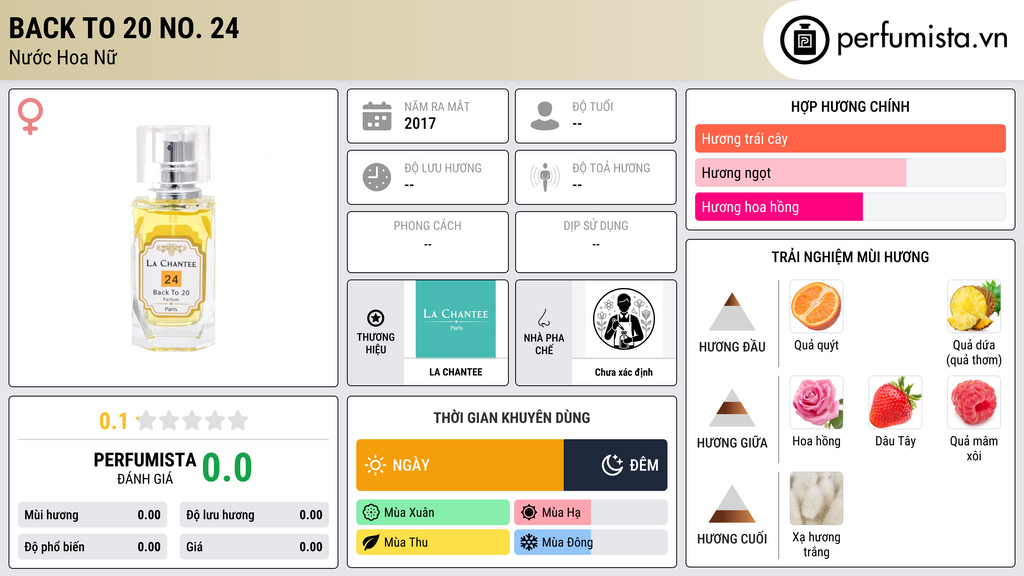Click the Chưa xác định perfumer label
The image size is (1024, 576).
[624, 372]
